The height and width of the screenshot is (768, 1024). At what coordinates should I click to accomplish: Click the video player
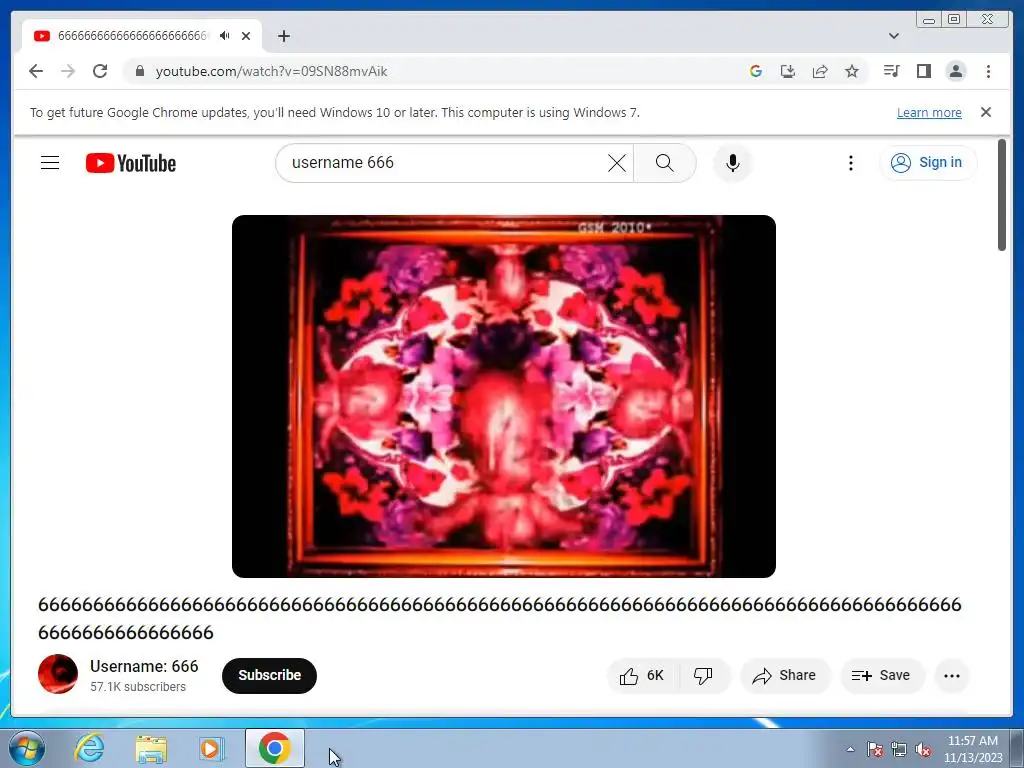coord(504,396)
